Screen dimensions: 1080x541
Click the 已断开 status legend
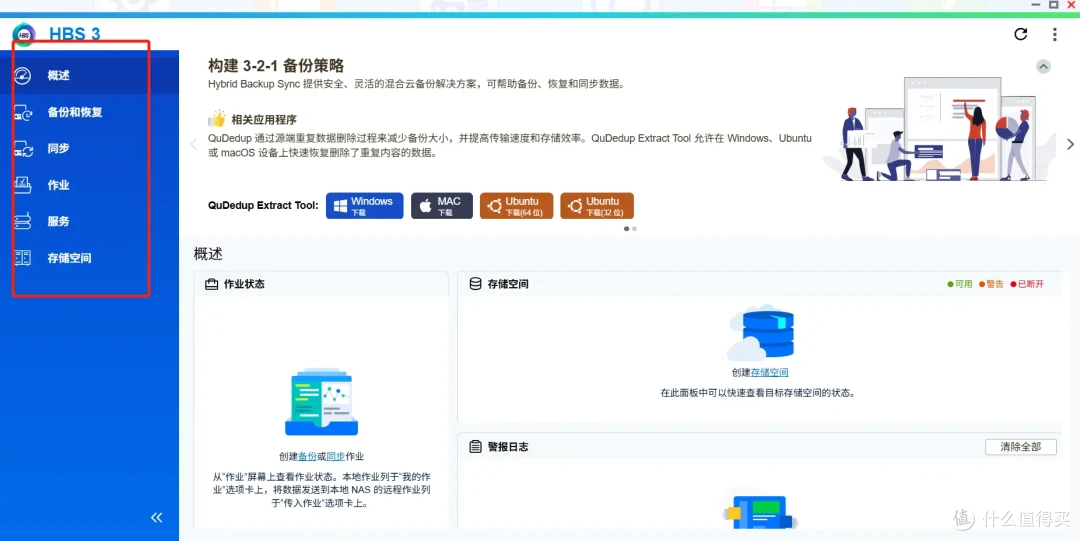(x=1027, y=284)
